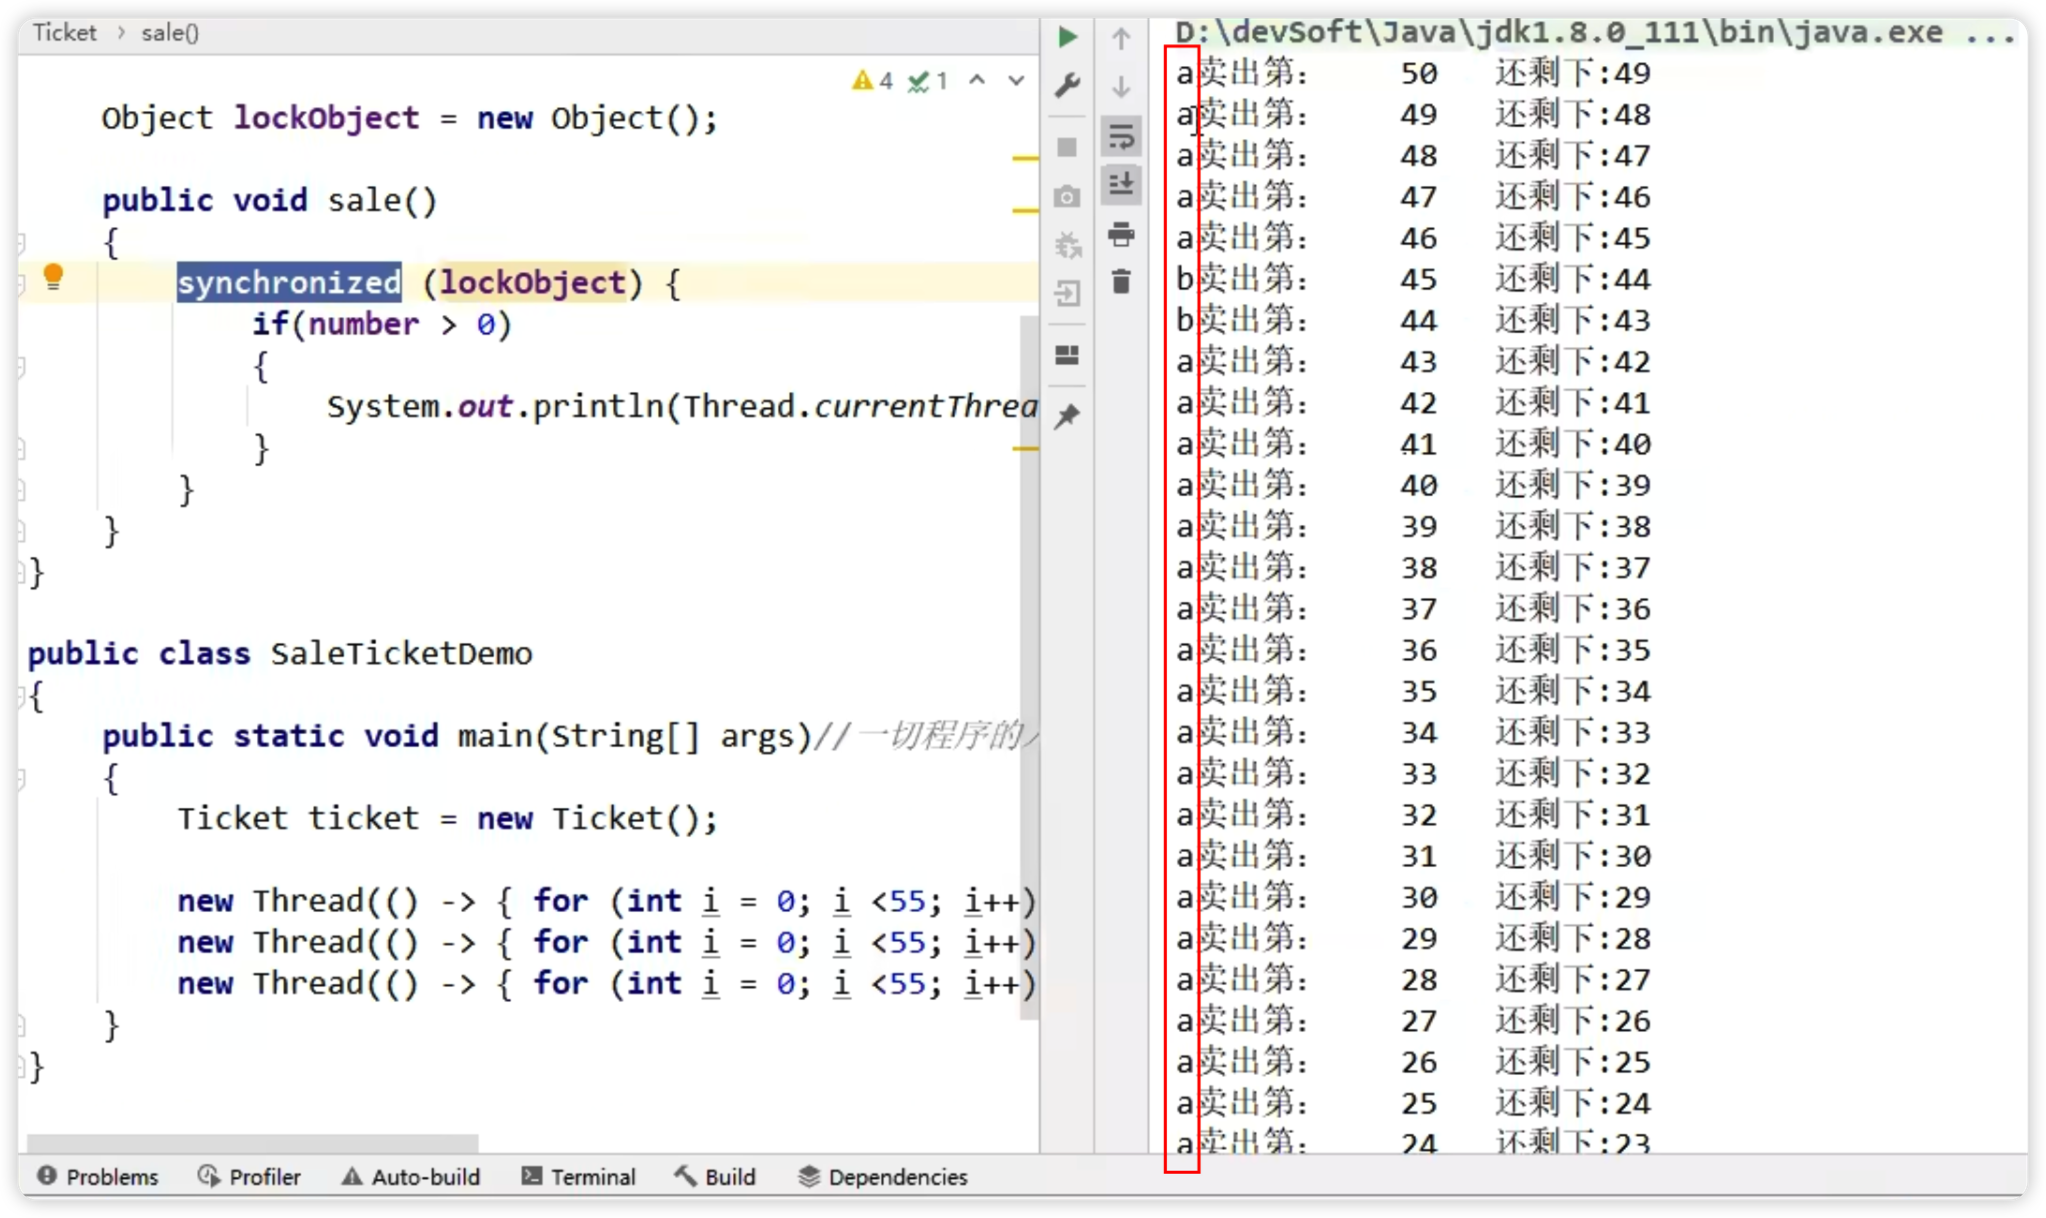
Task: Click the 'public void sale()' declaration
Action: [x=270, y=201]
